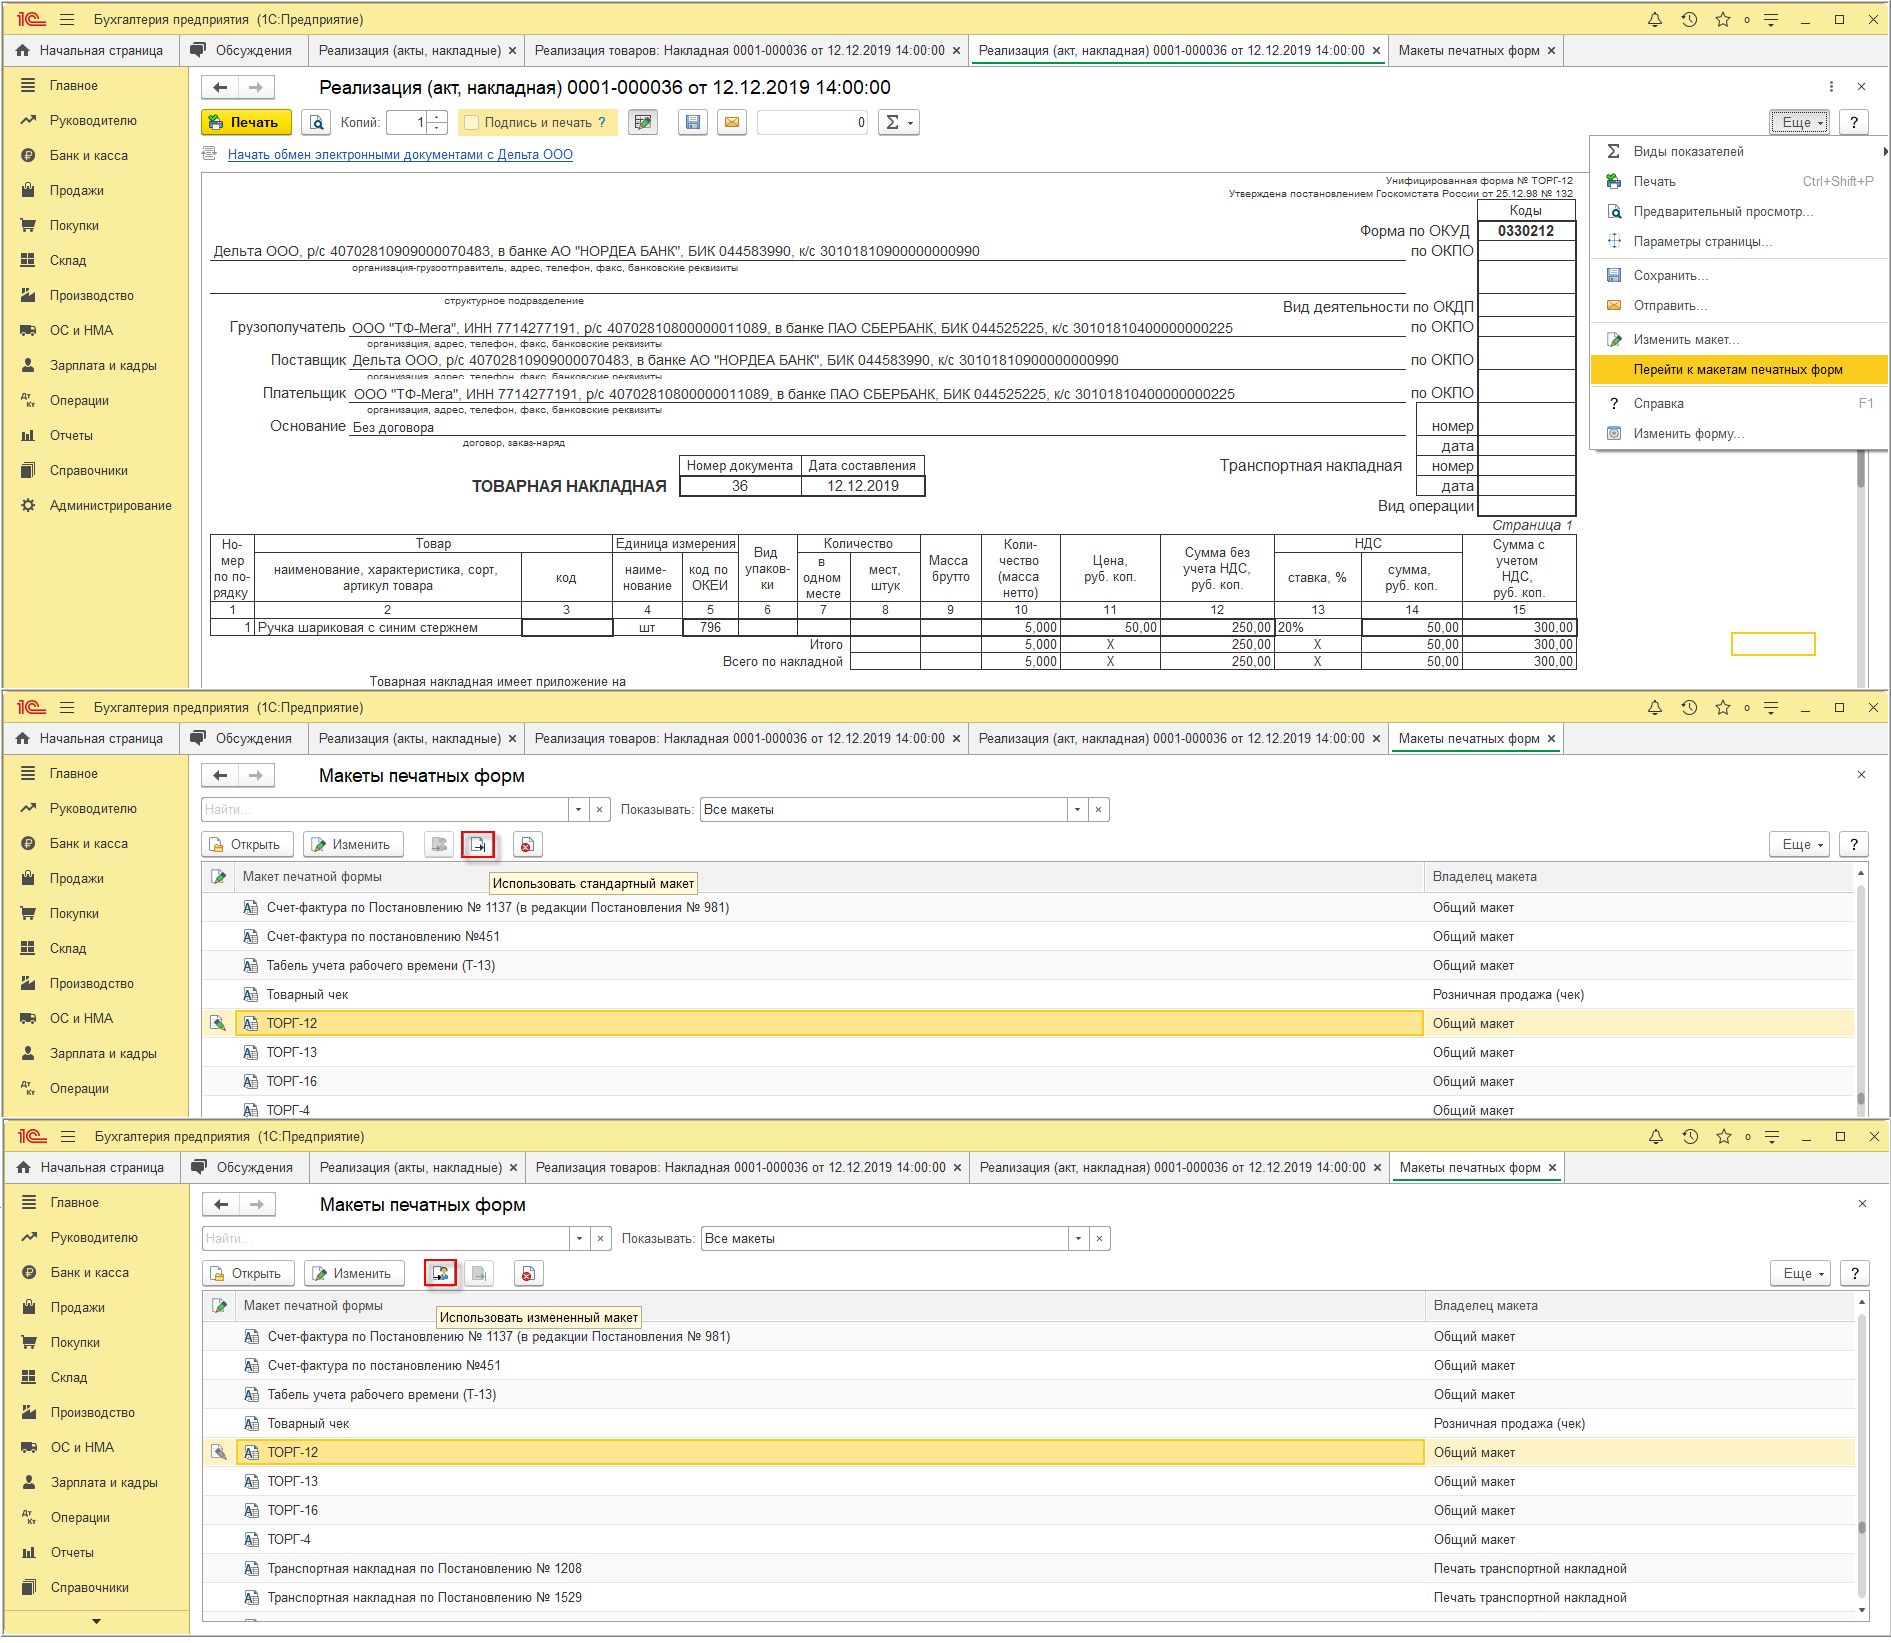Open Изменить форму from the menu
The image size is (1891, 1643).
pyautogui.click(x=1739, y=433)
